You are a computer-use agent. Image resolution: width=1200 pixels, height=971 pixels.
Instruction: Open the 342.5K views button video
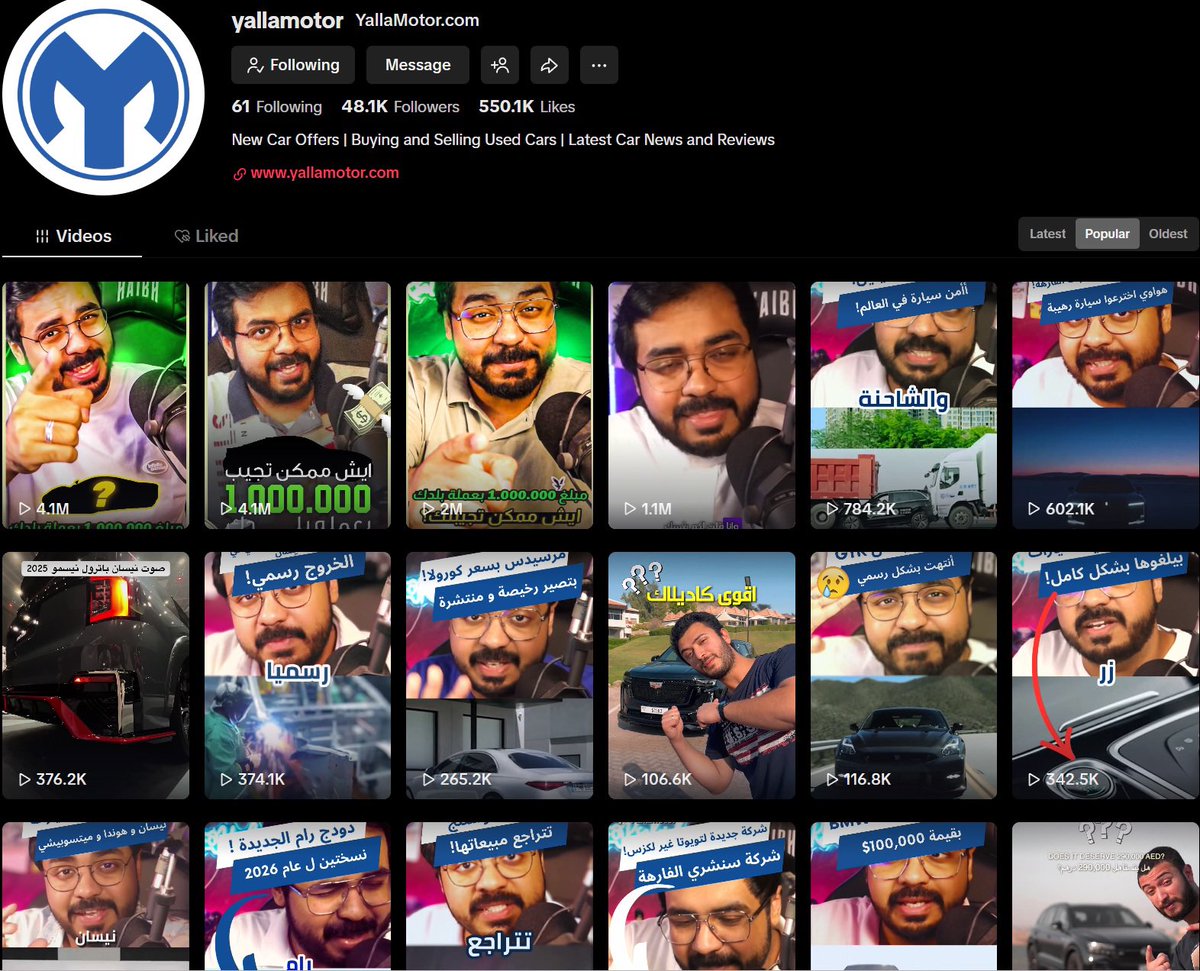(1105, 675)
